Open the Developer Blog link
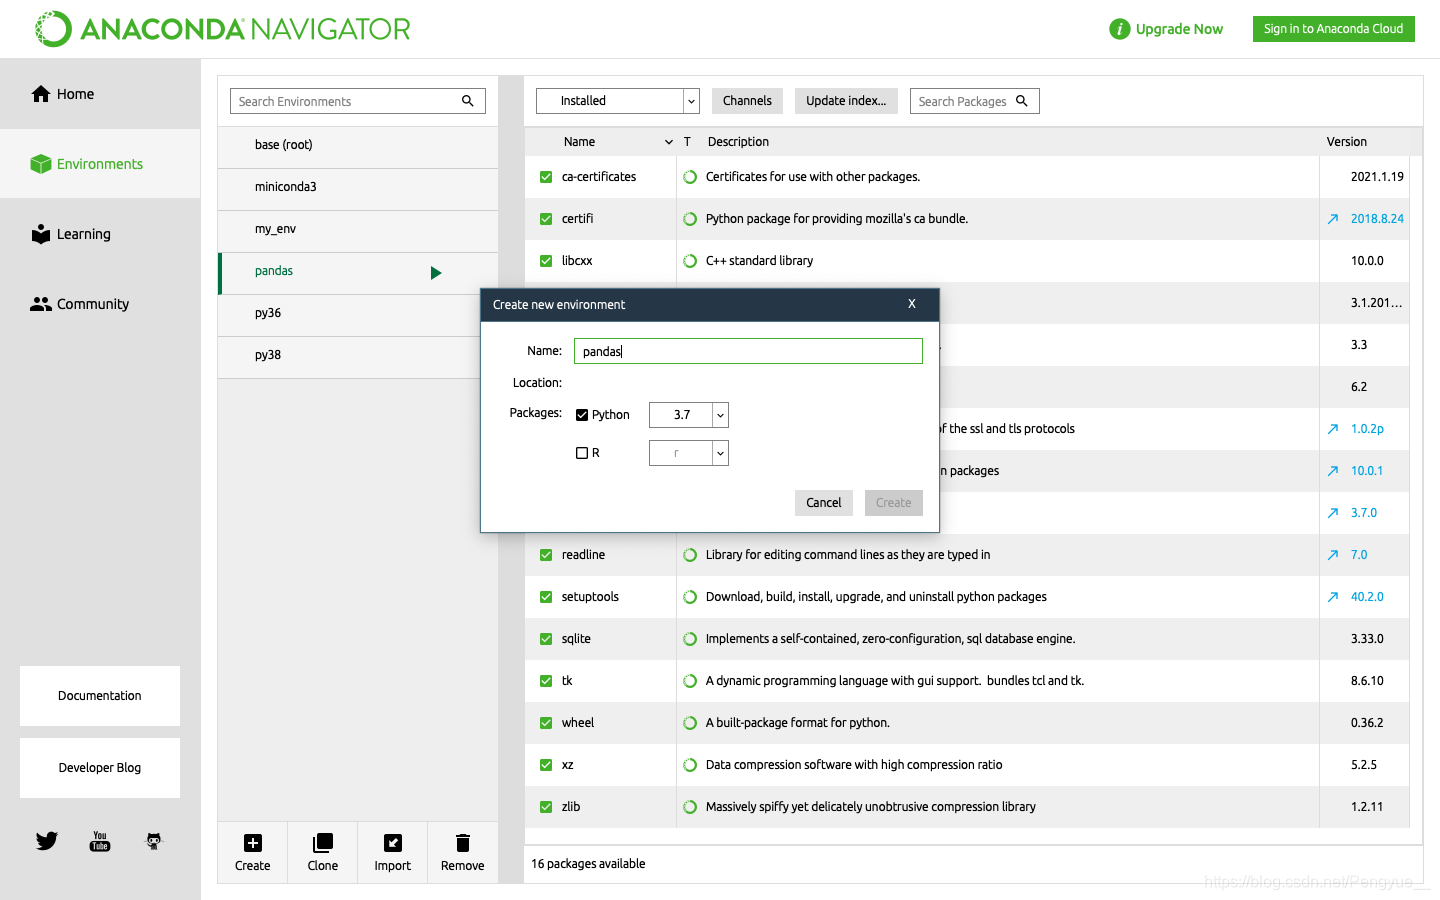 pos(100,768)
